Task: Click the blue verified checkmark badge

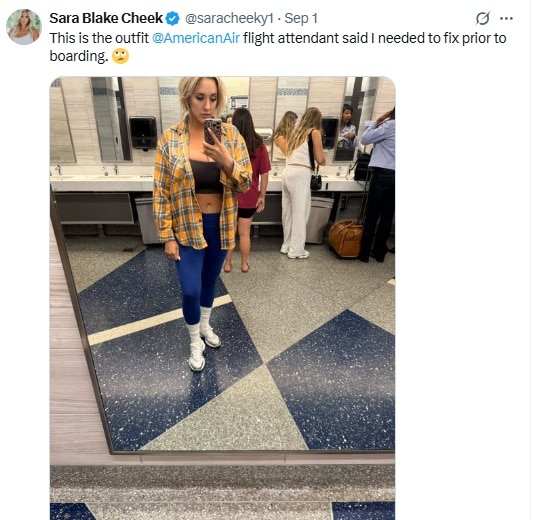Action: [x=172, y=18]
